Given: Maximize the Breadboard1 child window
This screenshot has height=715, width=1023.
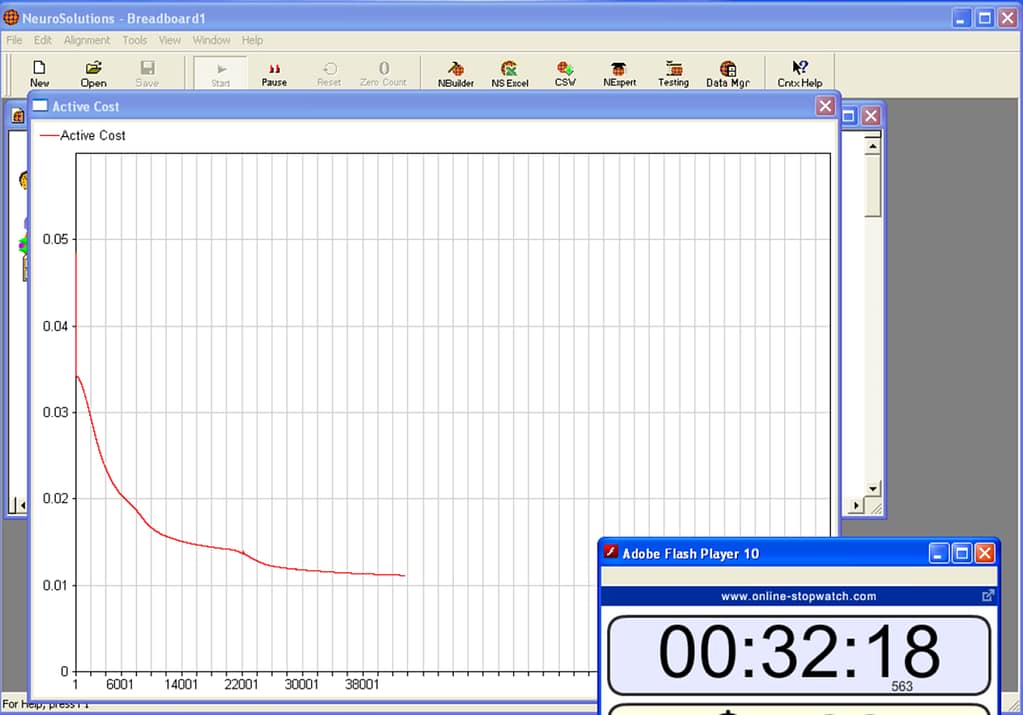Looking at the screenshot, I should (848, 116).
